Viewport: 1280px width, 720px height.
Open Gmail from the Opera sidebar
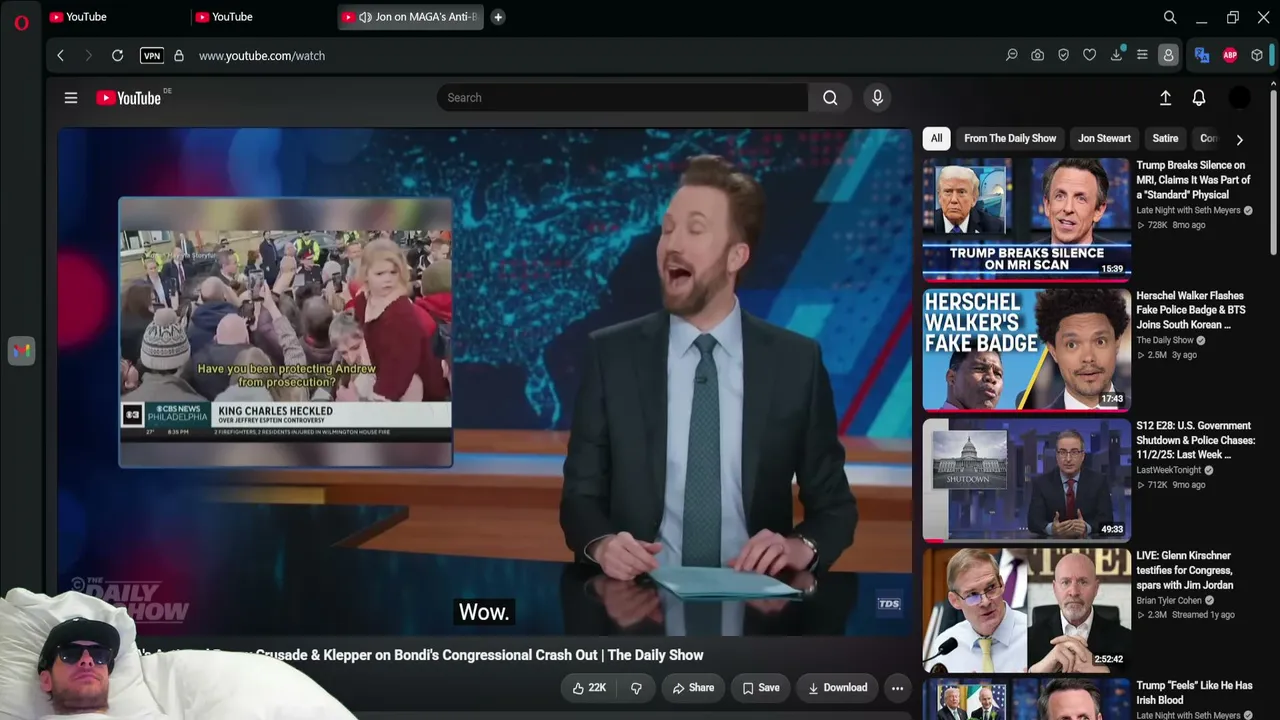coord(21,351)
